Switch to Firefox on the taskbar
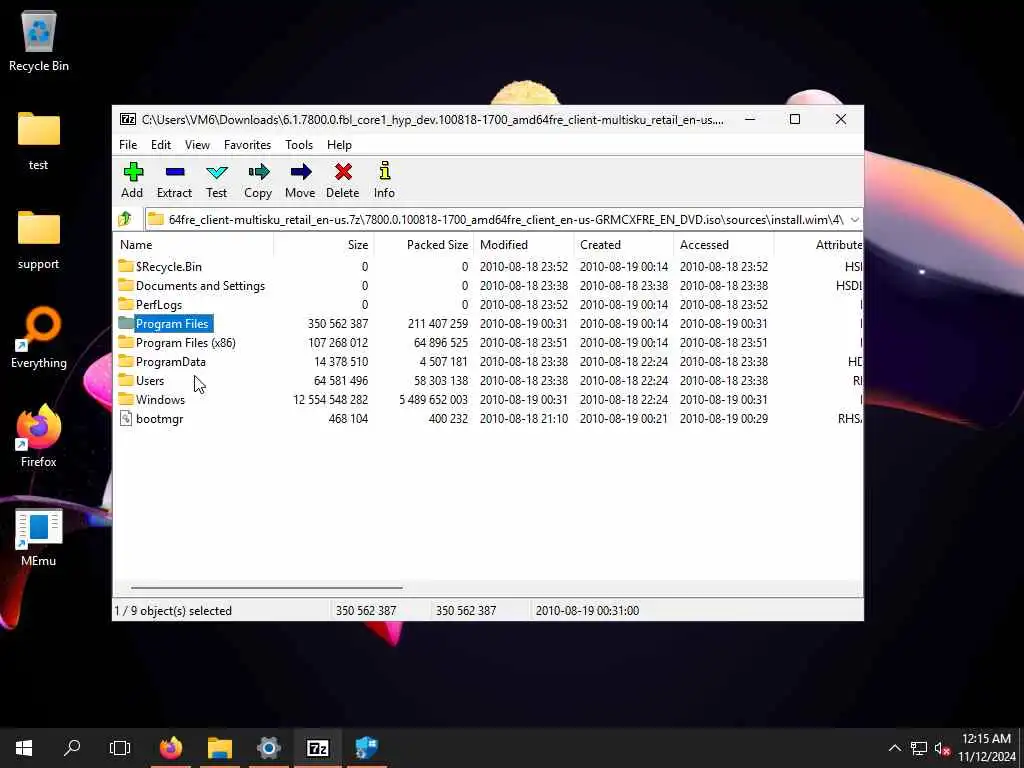Screen dimensions: 1024x768 point(171,748)
